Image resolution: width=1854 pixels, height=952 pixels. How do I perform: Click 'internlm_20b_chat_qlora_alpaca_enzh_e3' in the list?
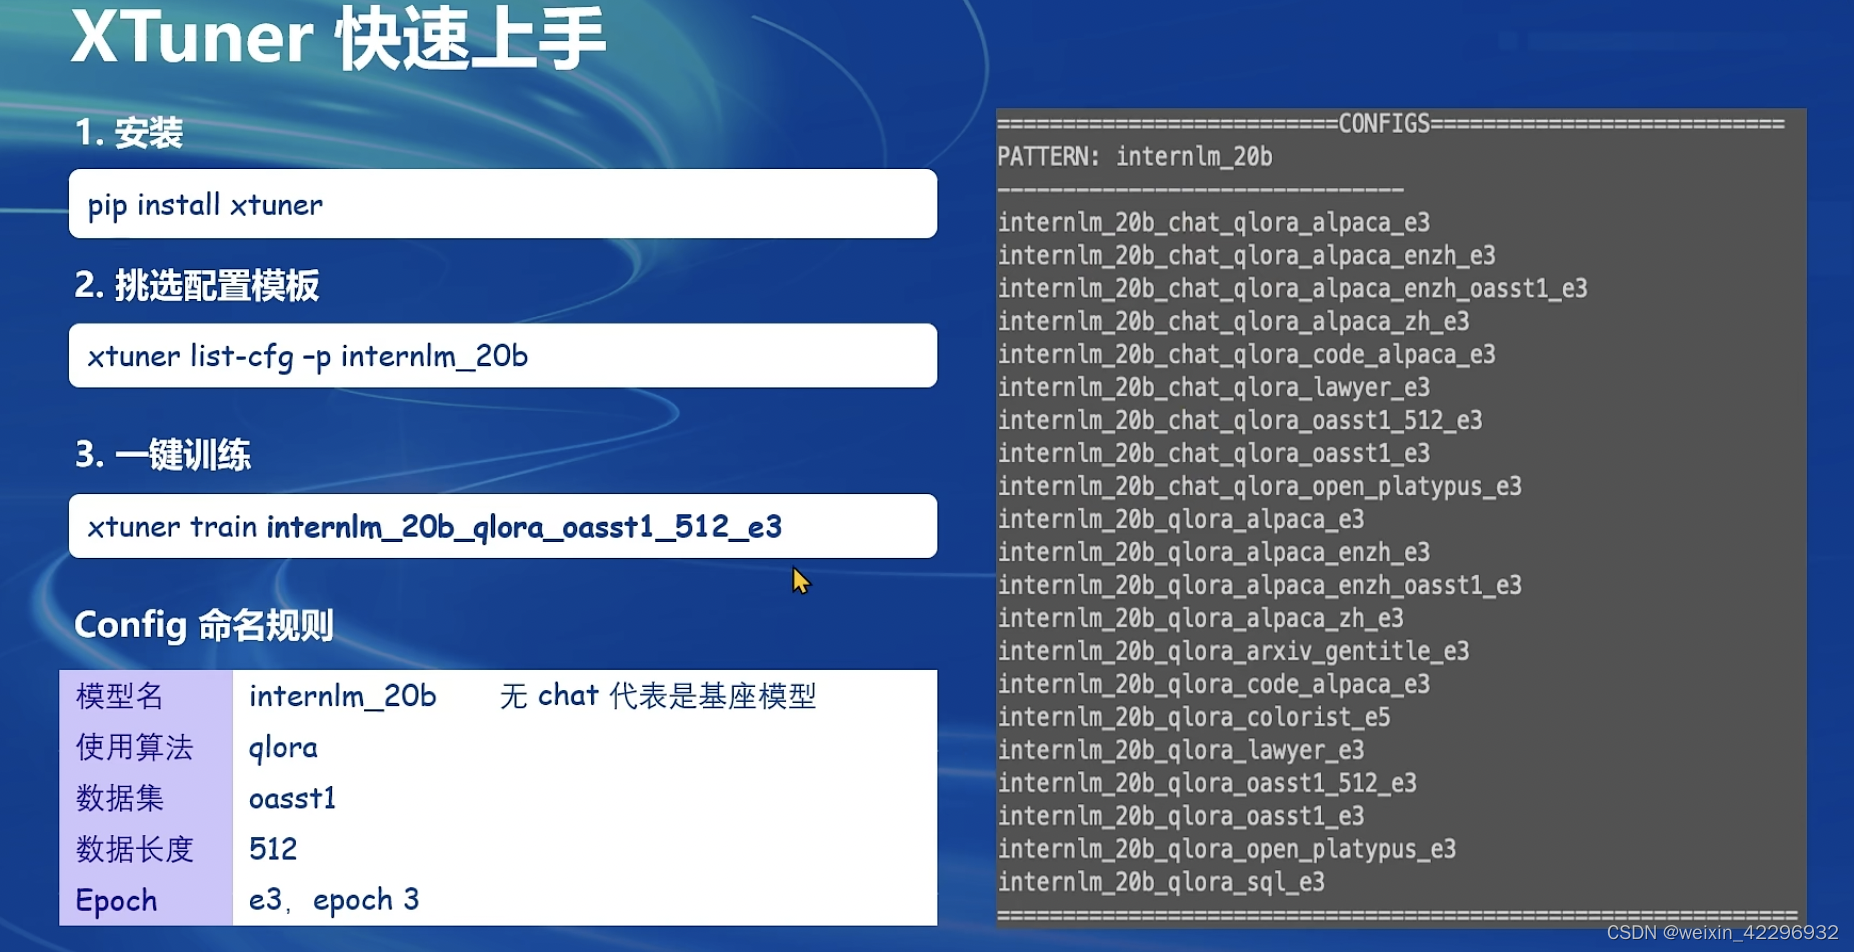(1247, 256)
